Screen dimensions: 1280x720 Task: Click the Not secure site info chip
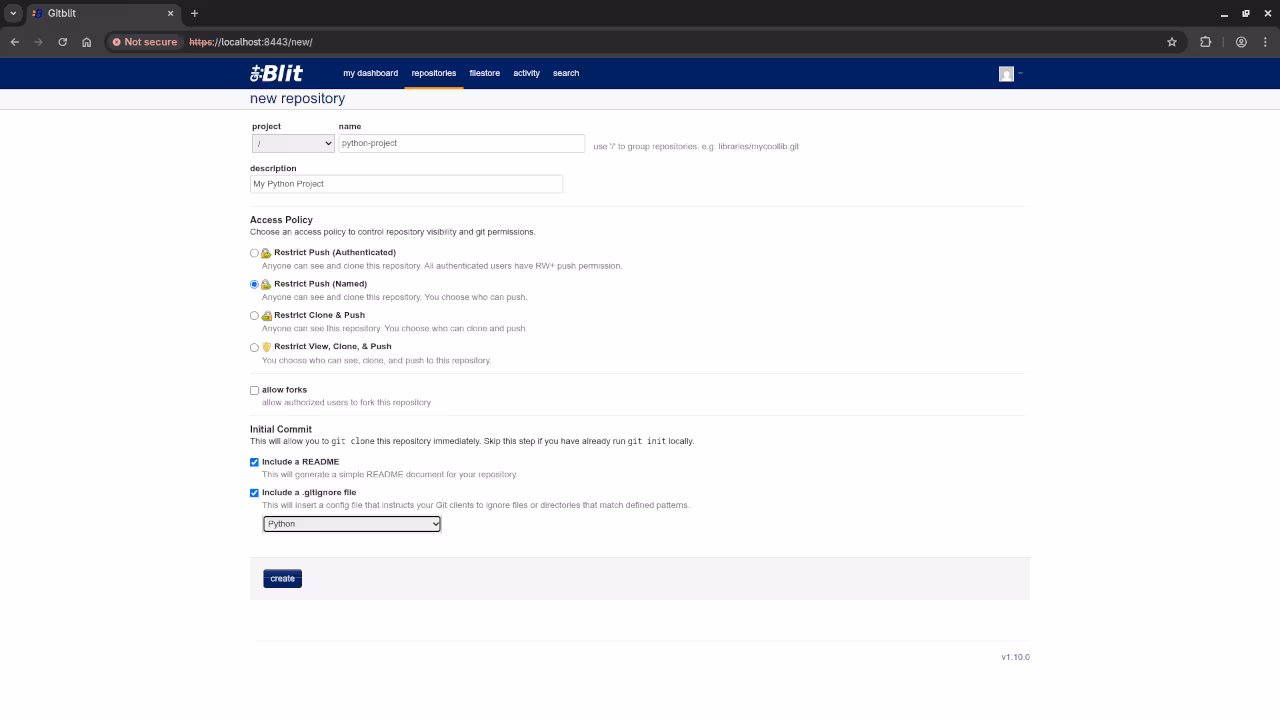(x=145, y=42)
